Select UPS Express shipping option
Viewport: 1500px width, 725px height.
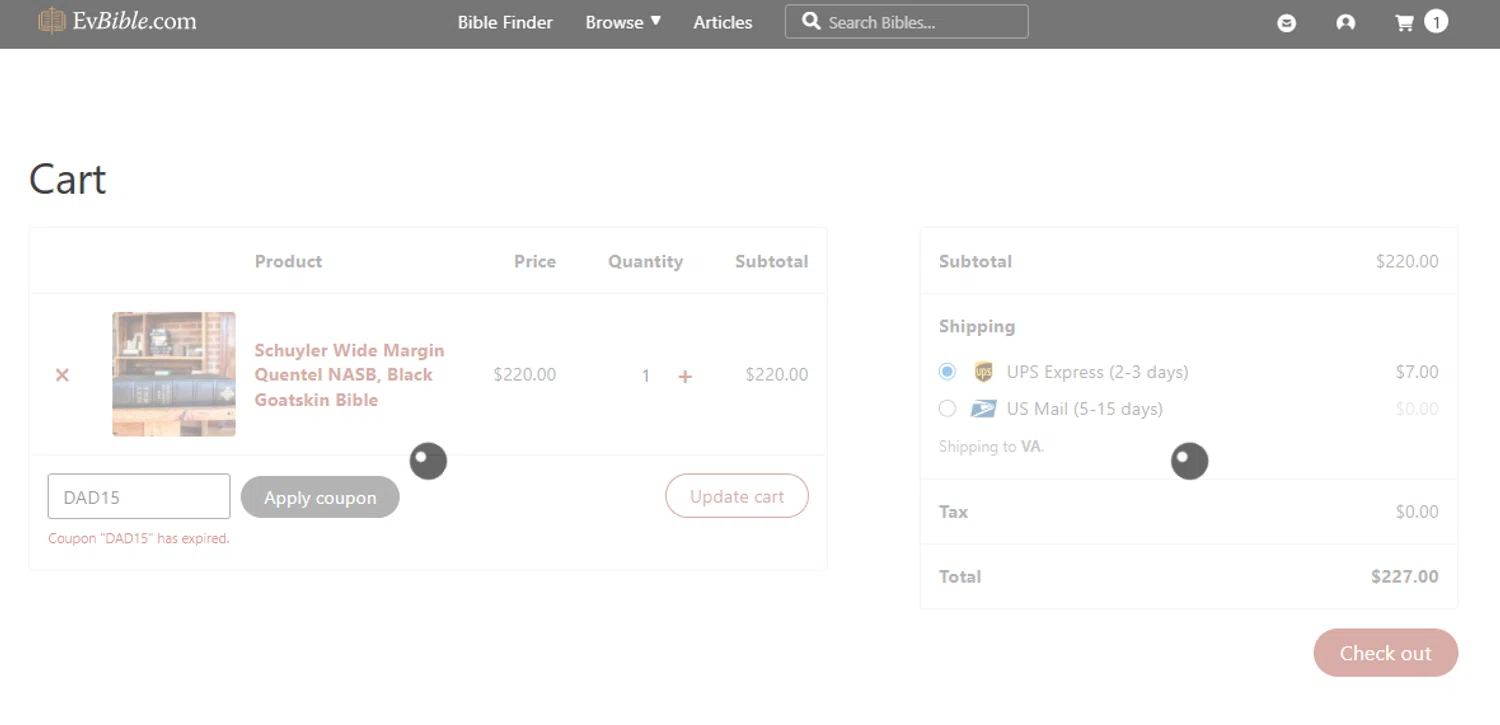(947, 372)
